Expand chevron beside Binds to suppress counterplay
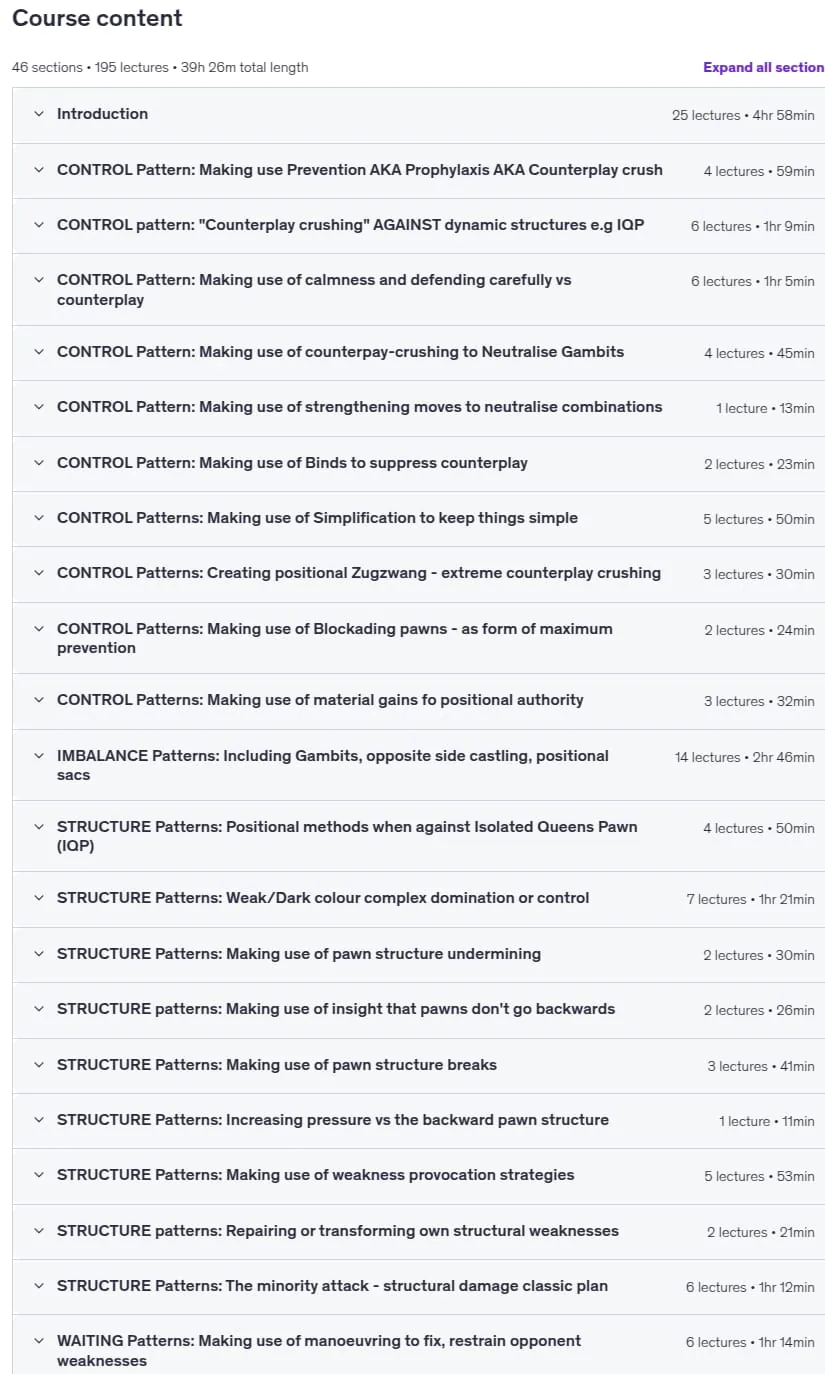Screen dimensions: 825x1374 coord(39,463)
